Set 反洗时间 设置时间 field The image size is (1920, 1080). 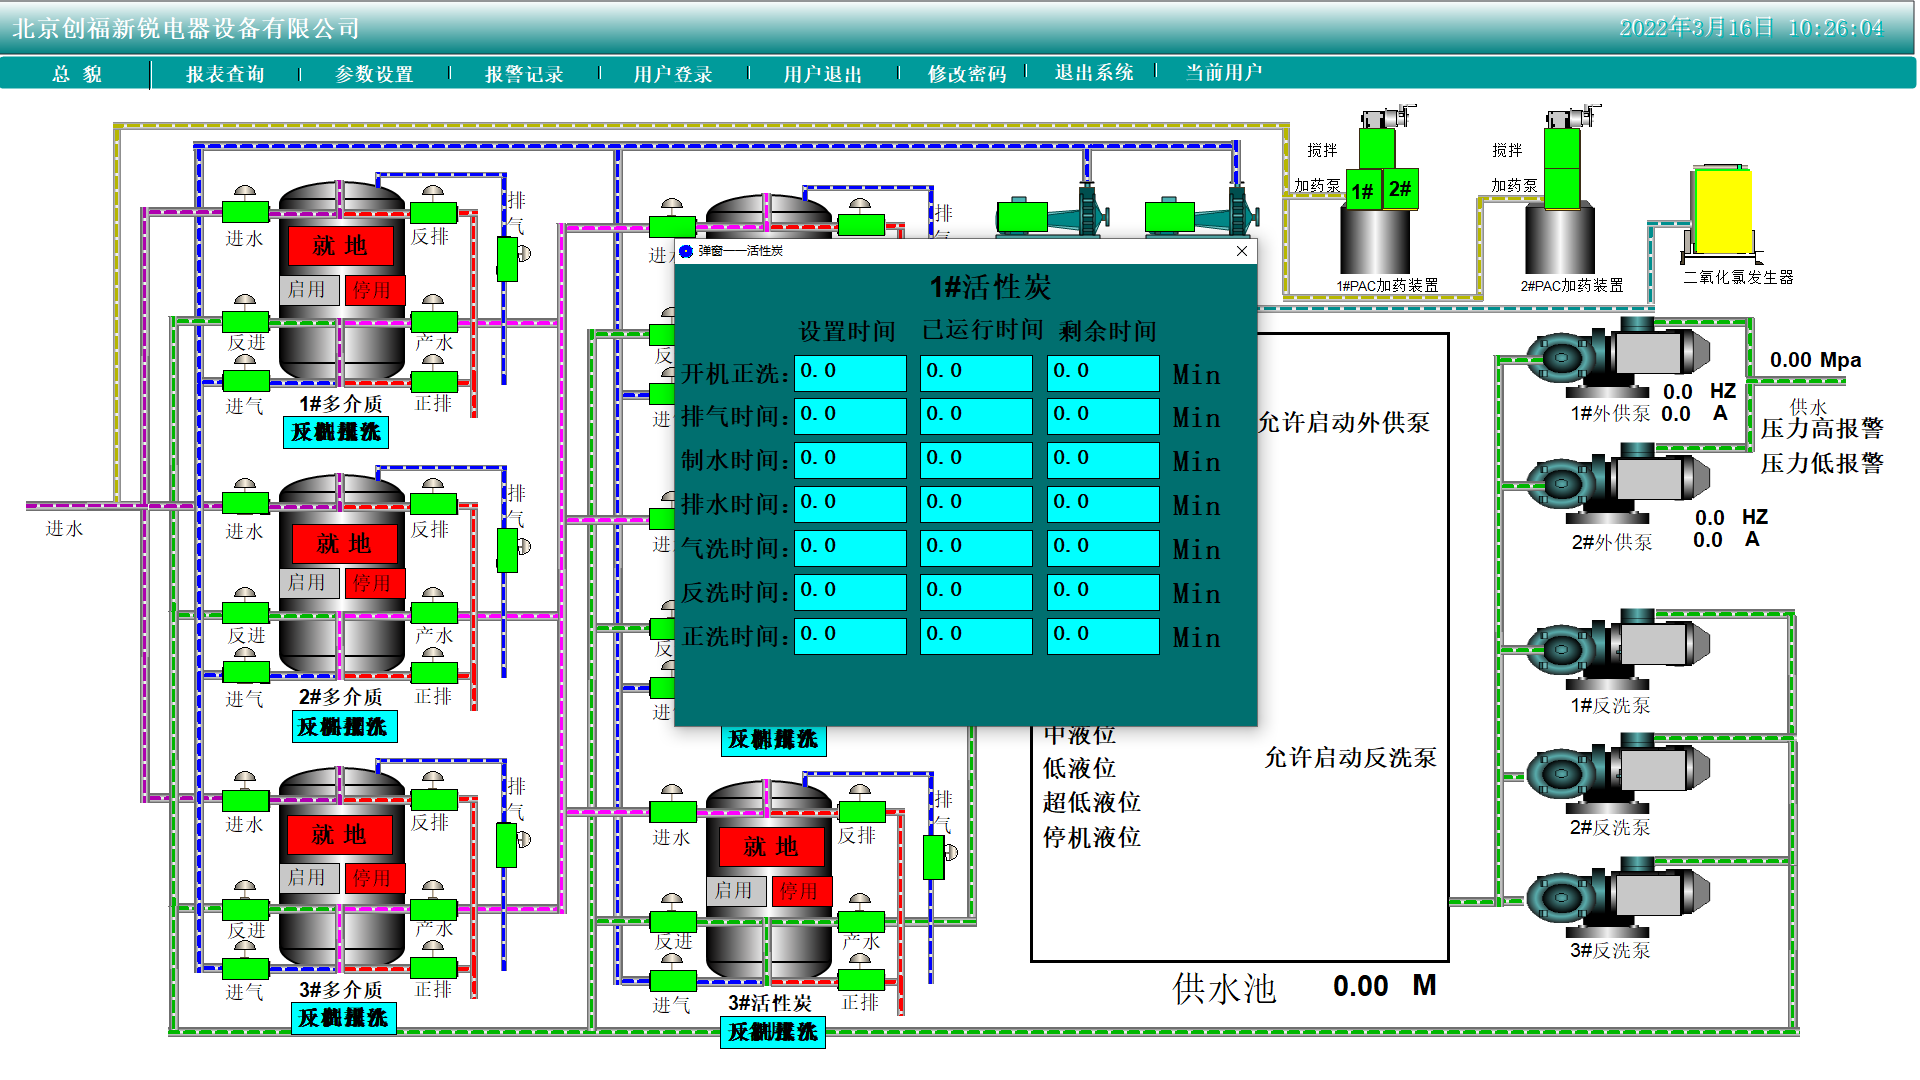click(x=850, y=592)
